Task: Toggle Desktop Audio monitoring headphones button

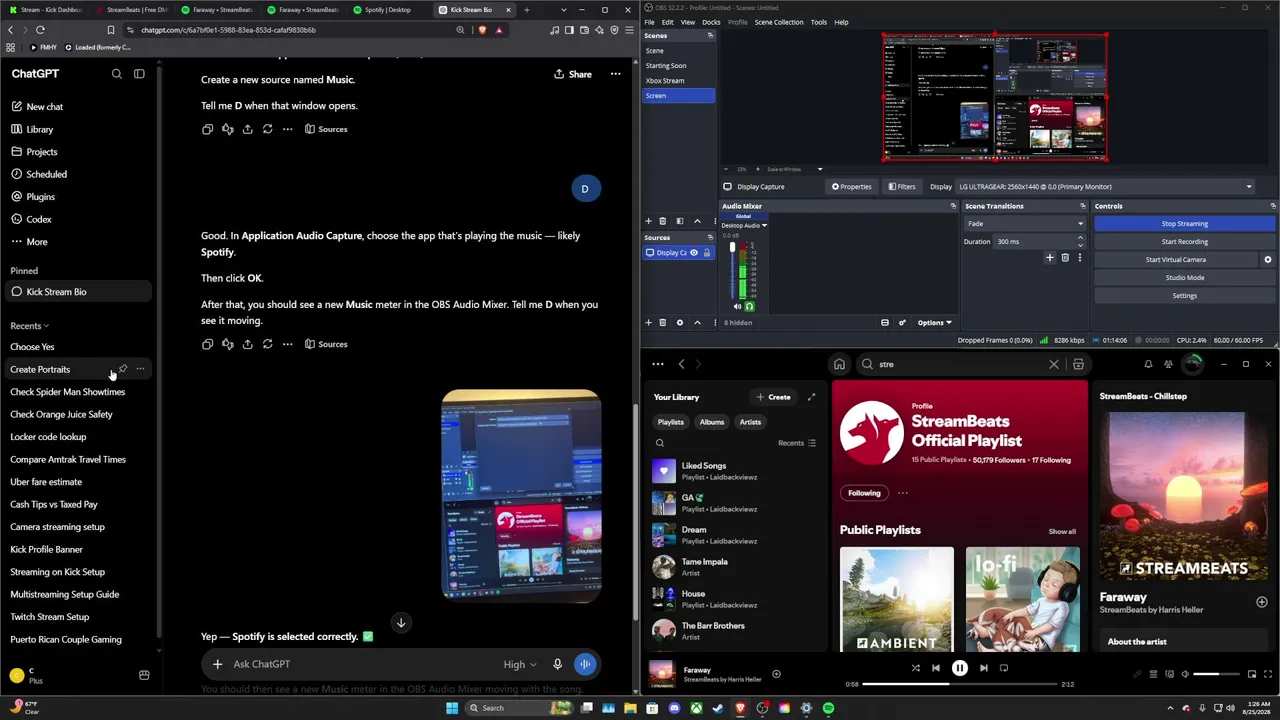Action: tap(749, 306)
